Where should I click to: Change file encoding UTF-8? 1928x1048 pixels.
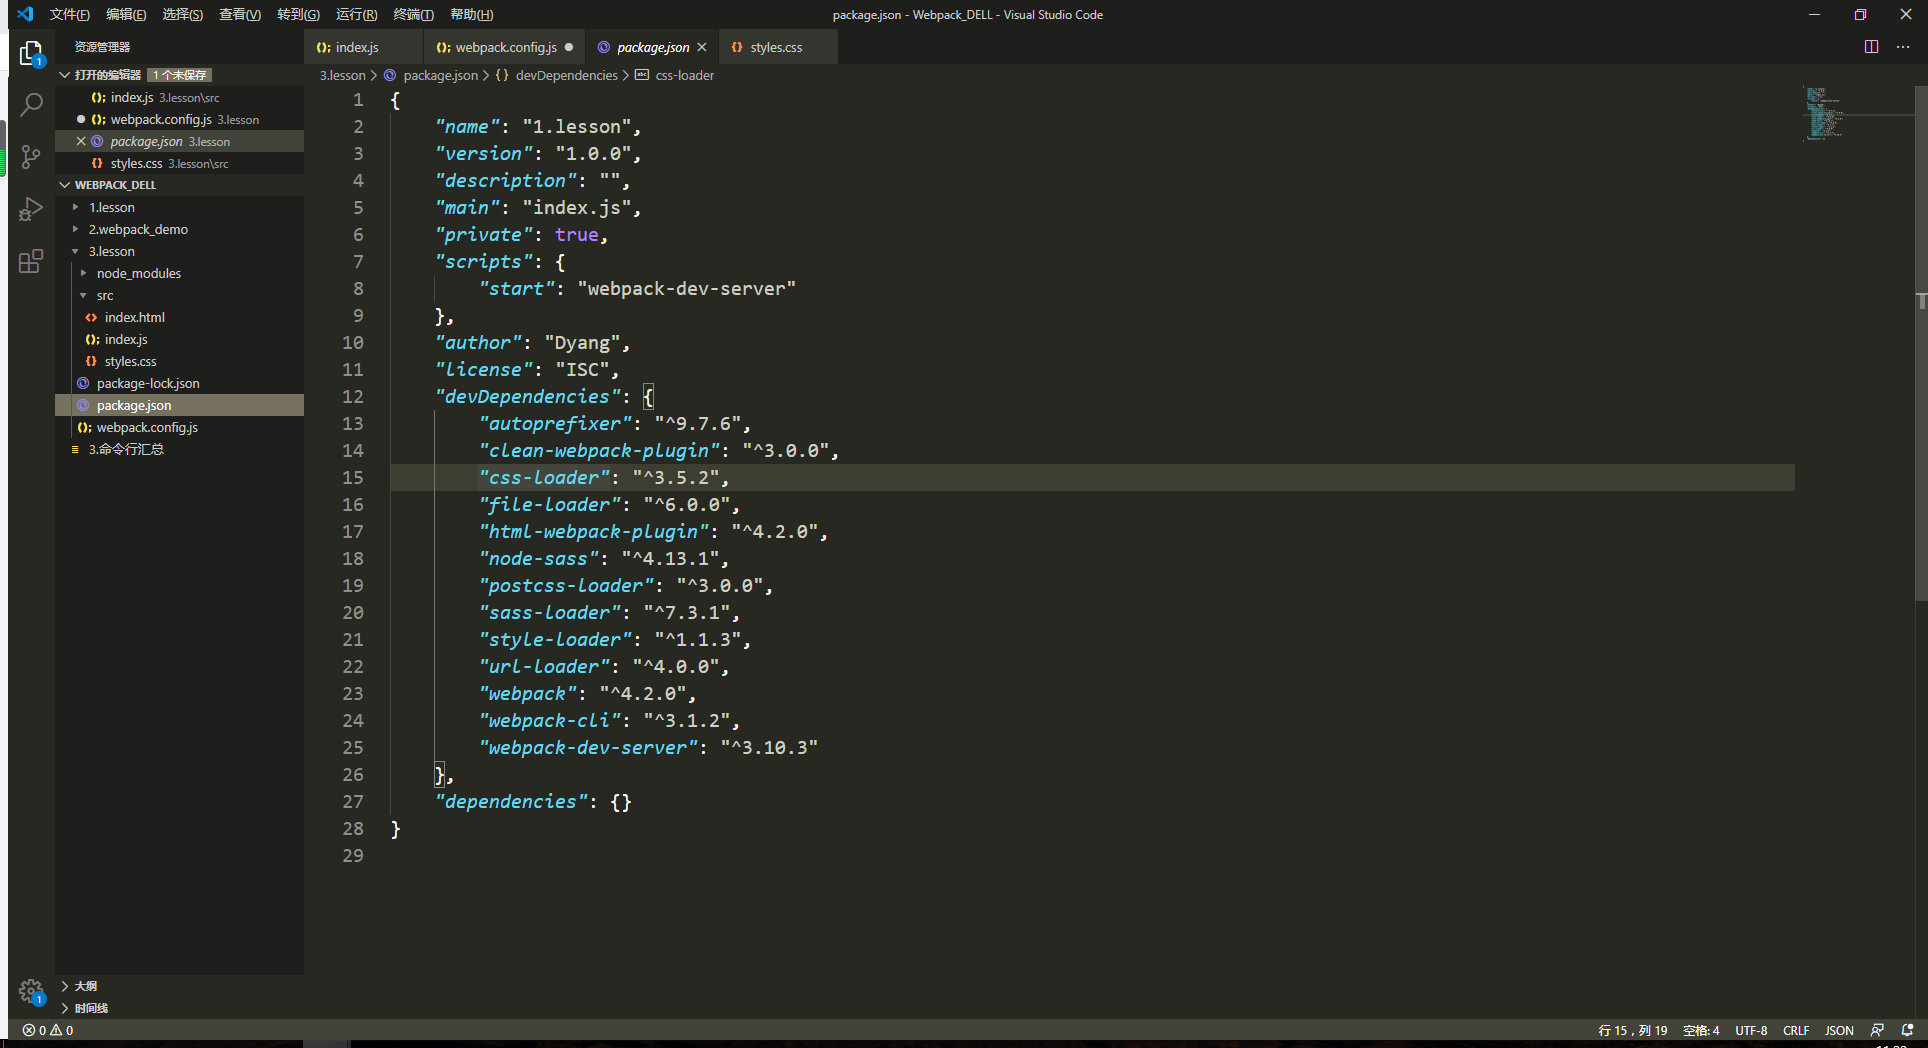(1751, 1030)
